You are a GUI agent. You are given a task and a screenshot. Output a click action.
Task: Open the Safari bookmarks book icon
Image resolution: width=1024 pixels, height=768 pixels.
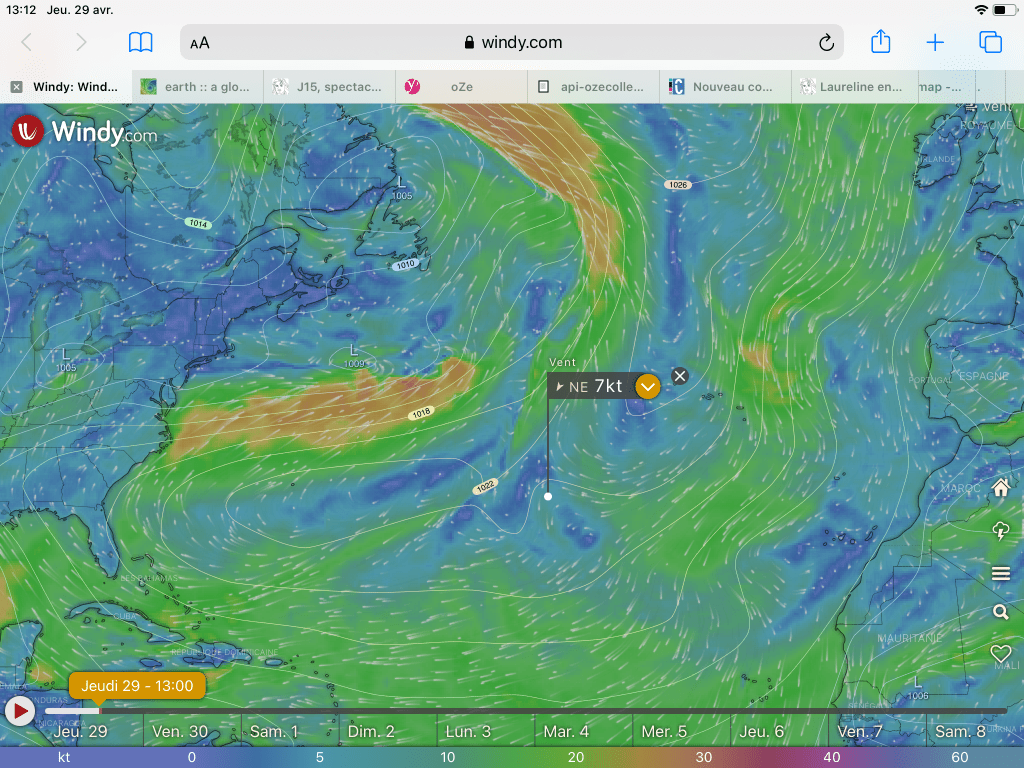(x=141, y=43)
